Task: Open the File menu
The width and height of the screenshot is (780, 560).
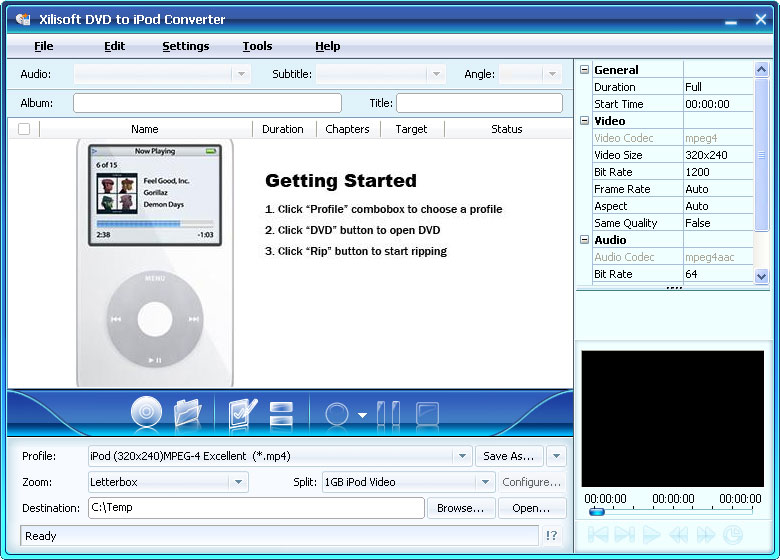Action: [x=44, y=46]
